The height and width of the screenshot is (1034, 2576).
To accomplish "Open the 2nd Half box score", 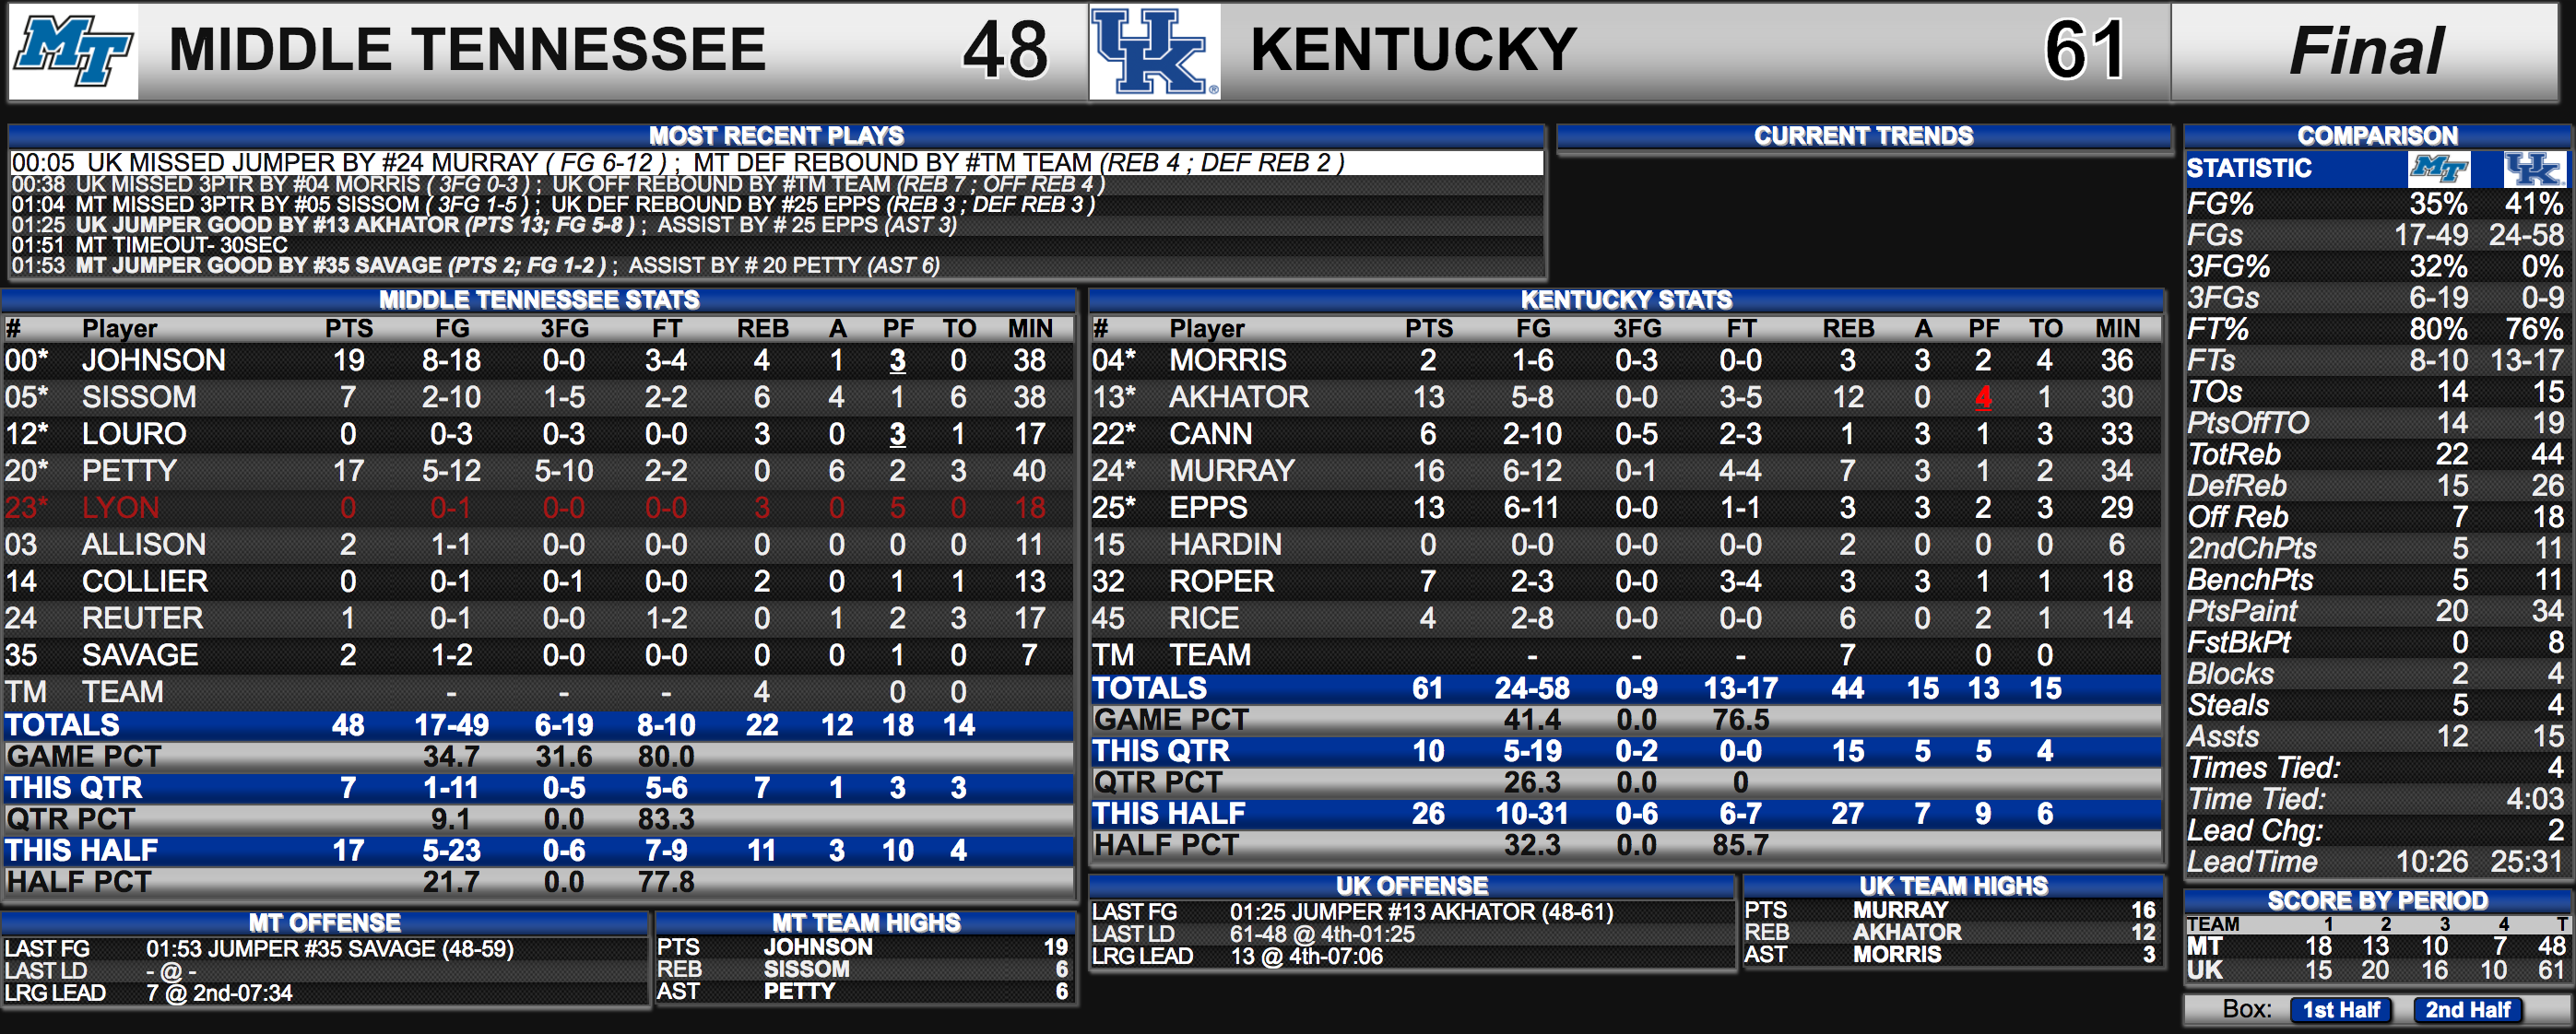I will [x=2467, y=1009].
